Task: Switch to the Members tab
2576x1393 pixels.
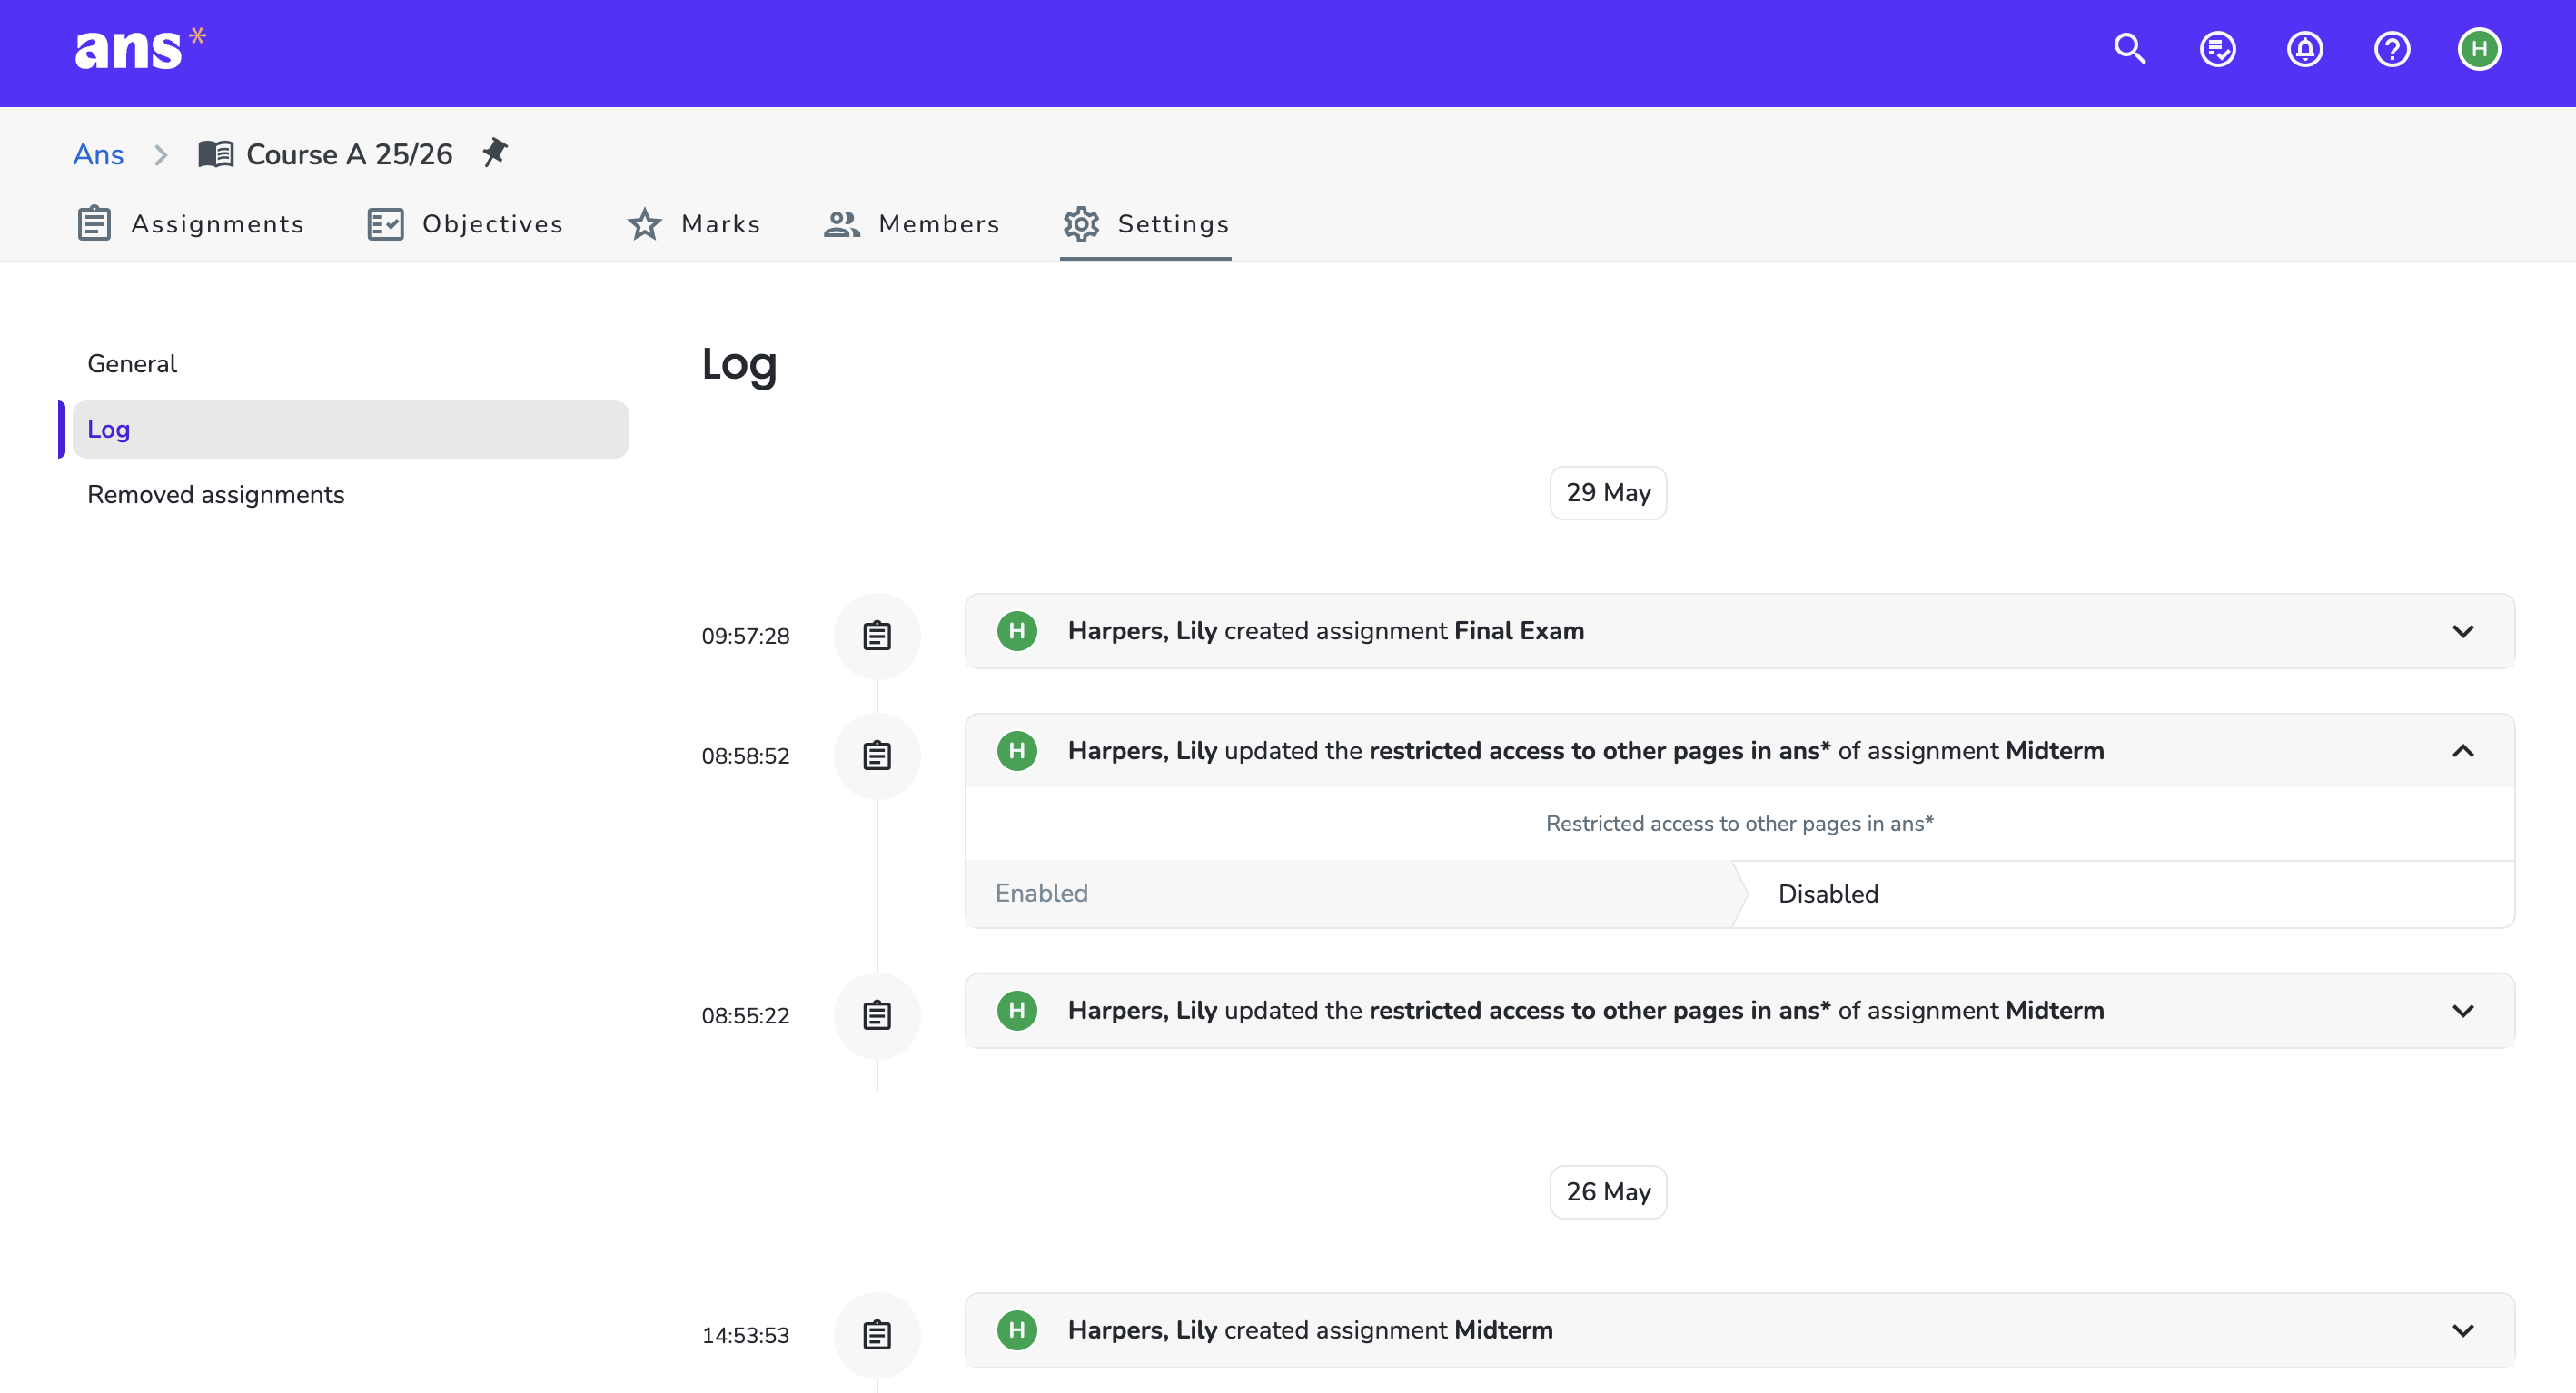Action: pos(911,224)
